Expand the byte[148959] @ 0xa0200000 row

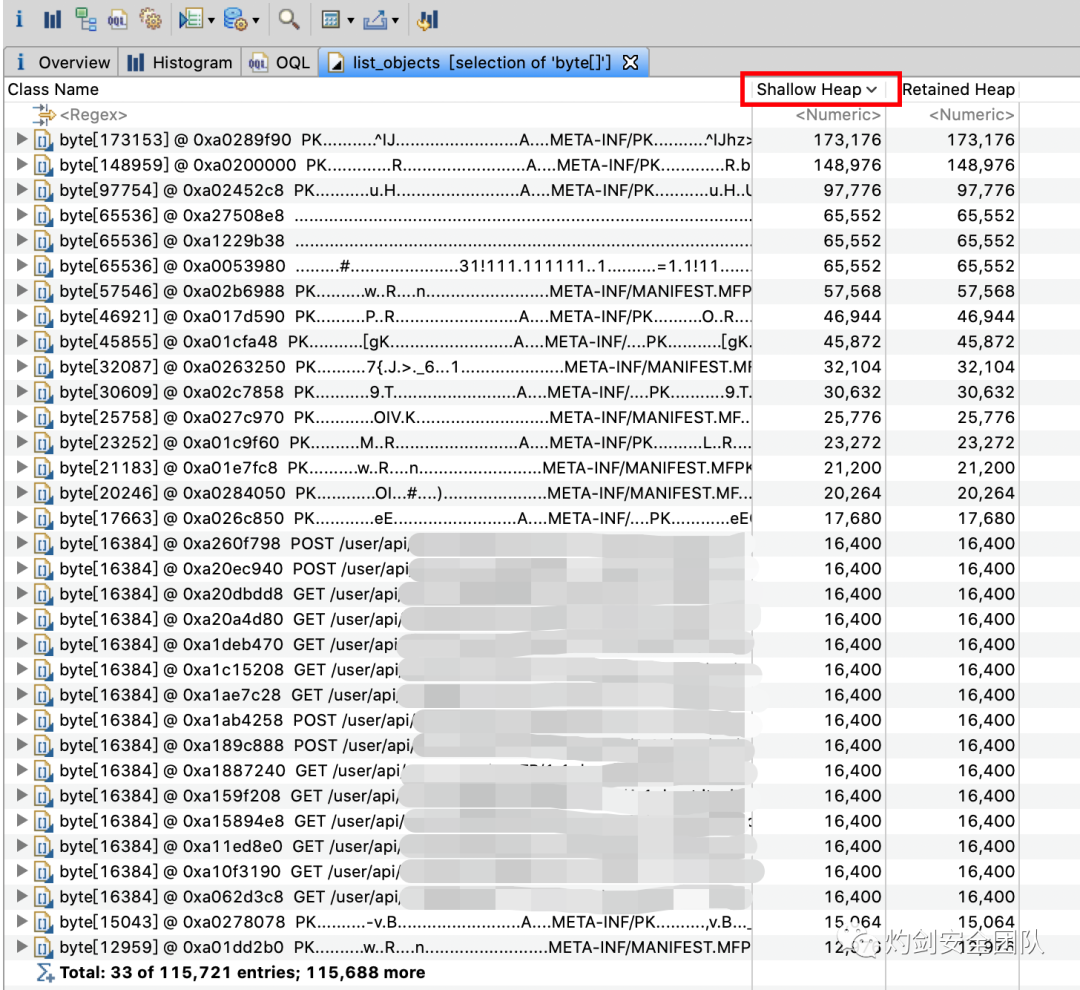click(x=21, y=165)
